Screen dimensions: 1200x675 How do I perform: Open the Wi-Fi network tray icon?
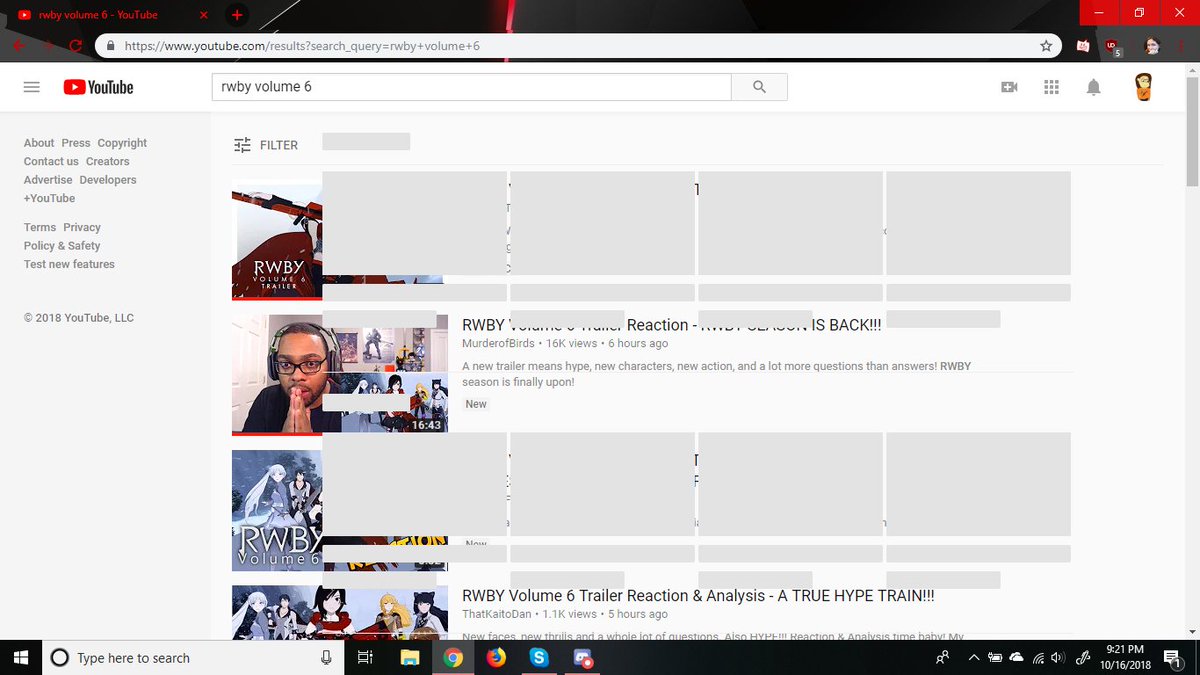(1038, 657)
